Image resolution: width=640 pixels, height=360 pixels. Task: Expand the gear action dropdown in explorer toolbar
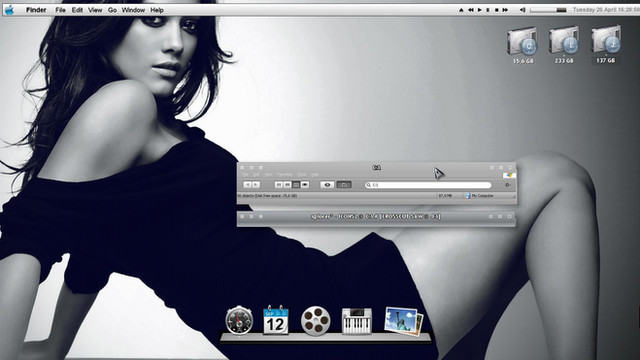coord(507,185)
